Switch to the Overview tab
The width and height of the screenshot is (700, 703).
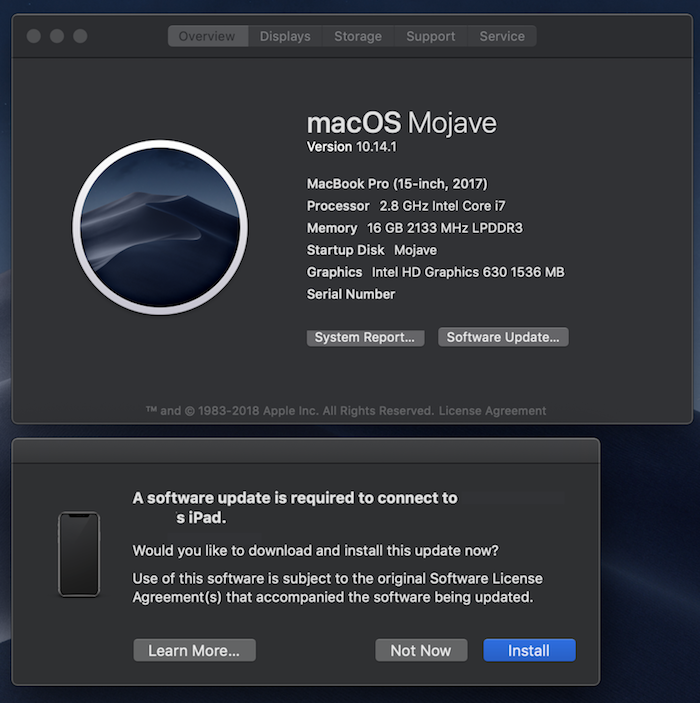click(208, 36)
